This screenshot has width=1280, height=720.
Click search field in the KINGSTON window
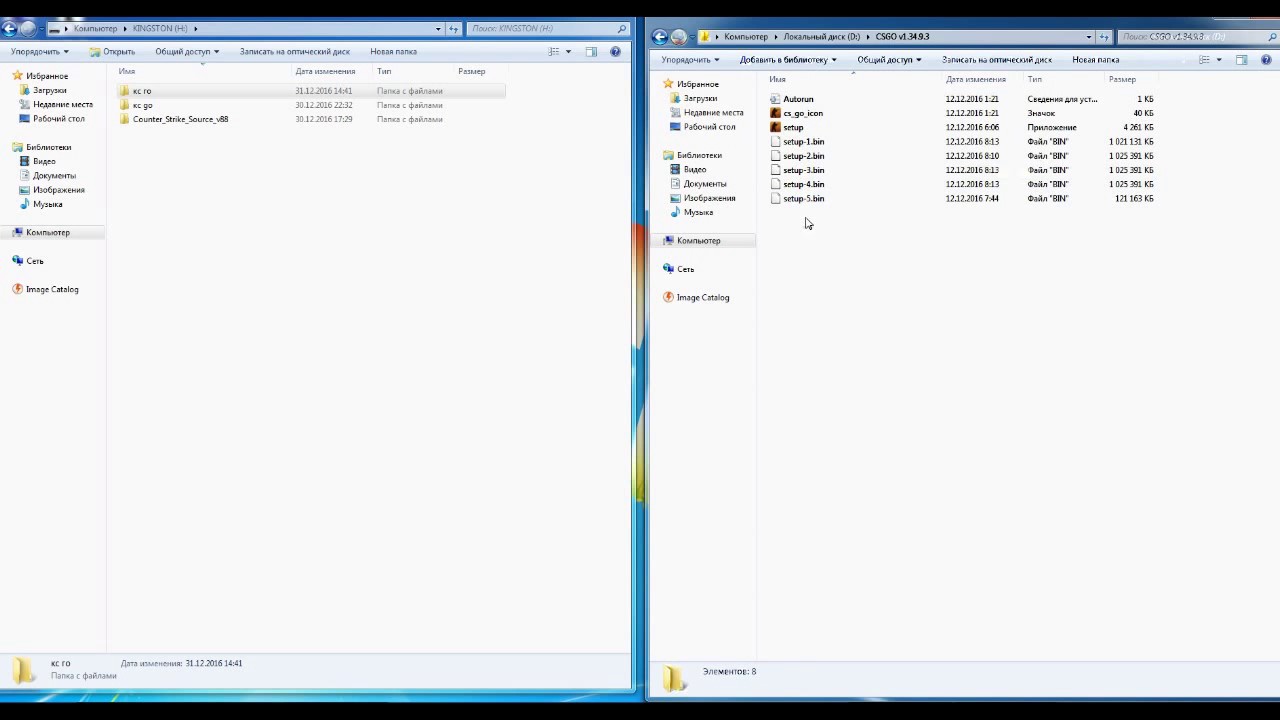[x=547, y=29]
